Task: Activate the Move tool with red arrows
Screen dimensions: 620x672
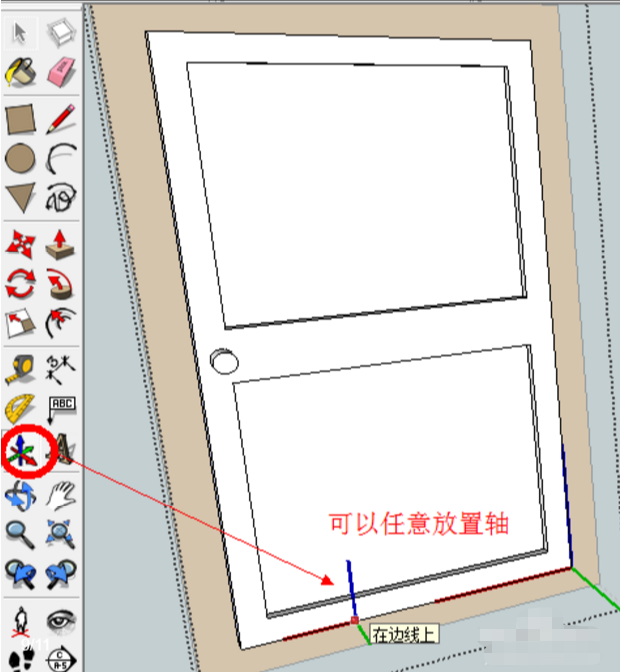Action: coord(20,245)
